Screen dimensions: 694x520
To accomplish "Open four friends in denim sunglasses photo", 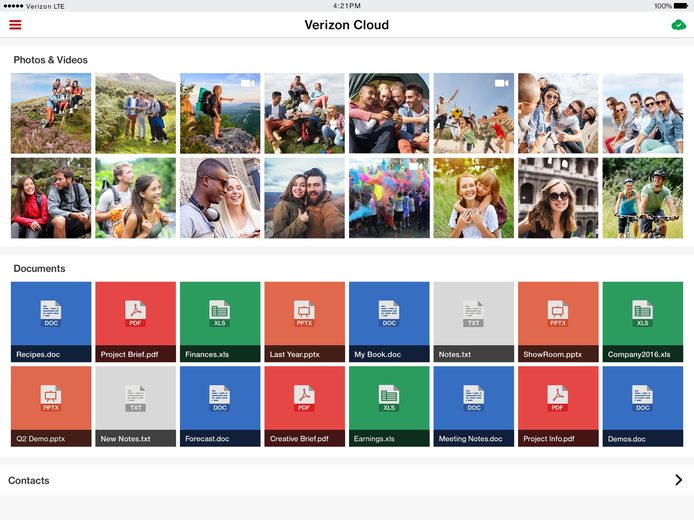I will 643,113.
